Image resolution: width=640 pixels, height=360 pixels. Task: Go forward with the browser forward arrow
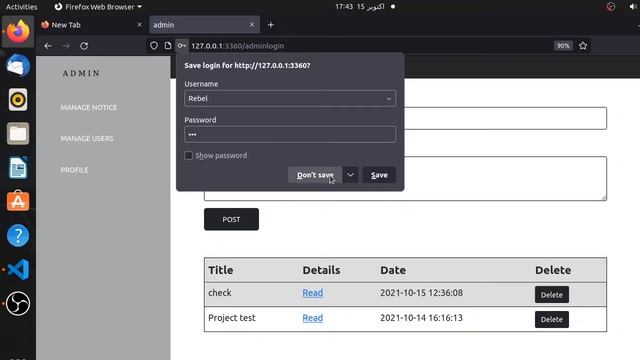tap(66, 46)
